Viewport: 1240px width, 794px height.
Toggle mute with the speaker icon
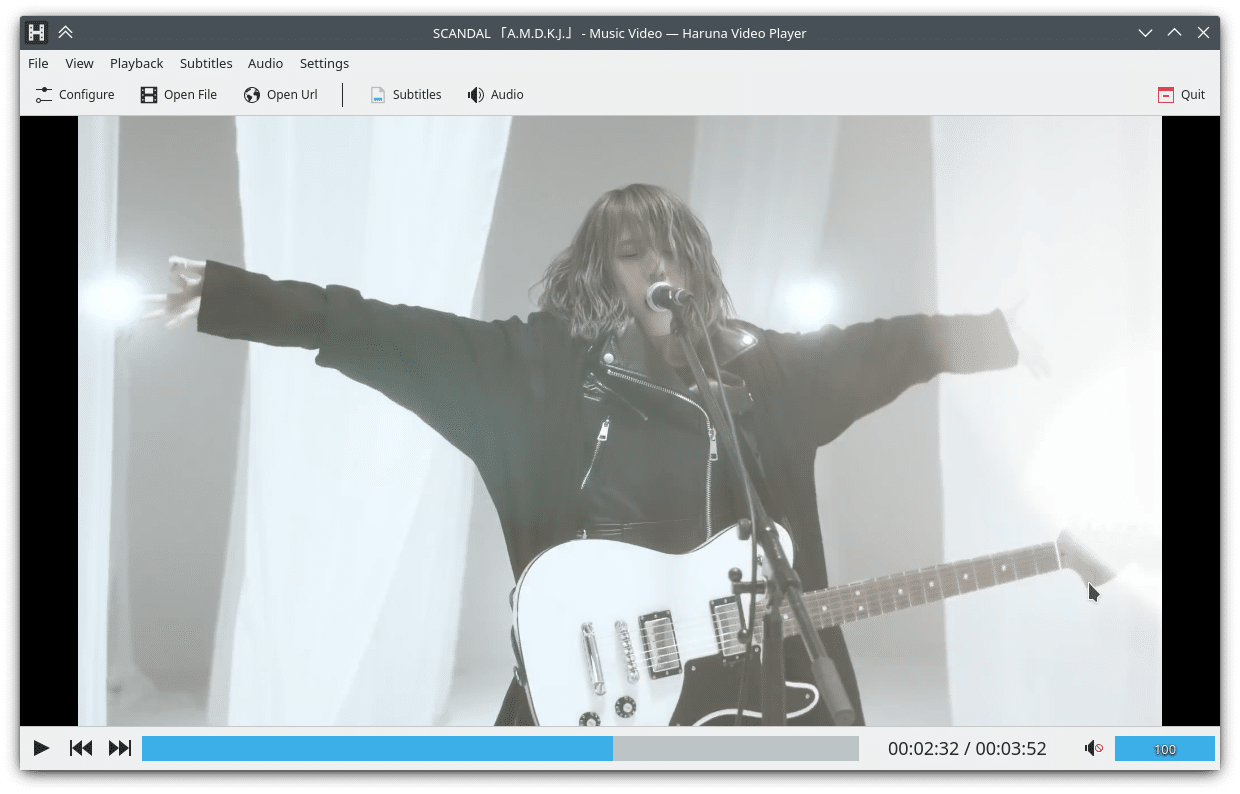[1094, 748]
